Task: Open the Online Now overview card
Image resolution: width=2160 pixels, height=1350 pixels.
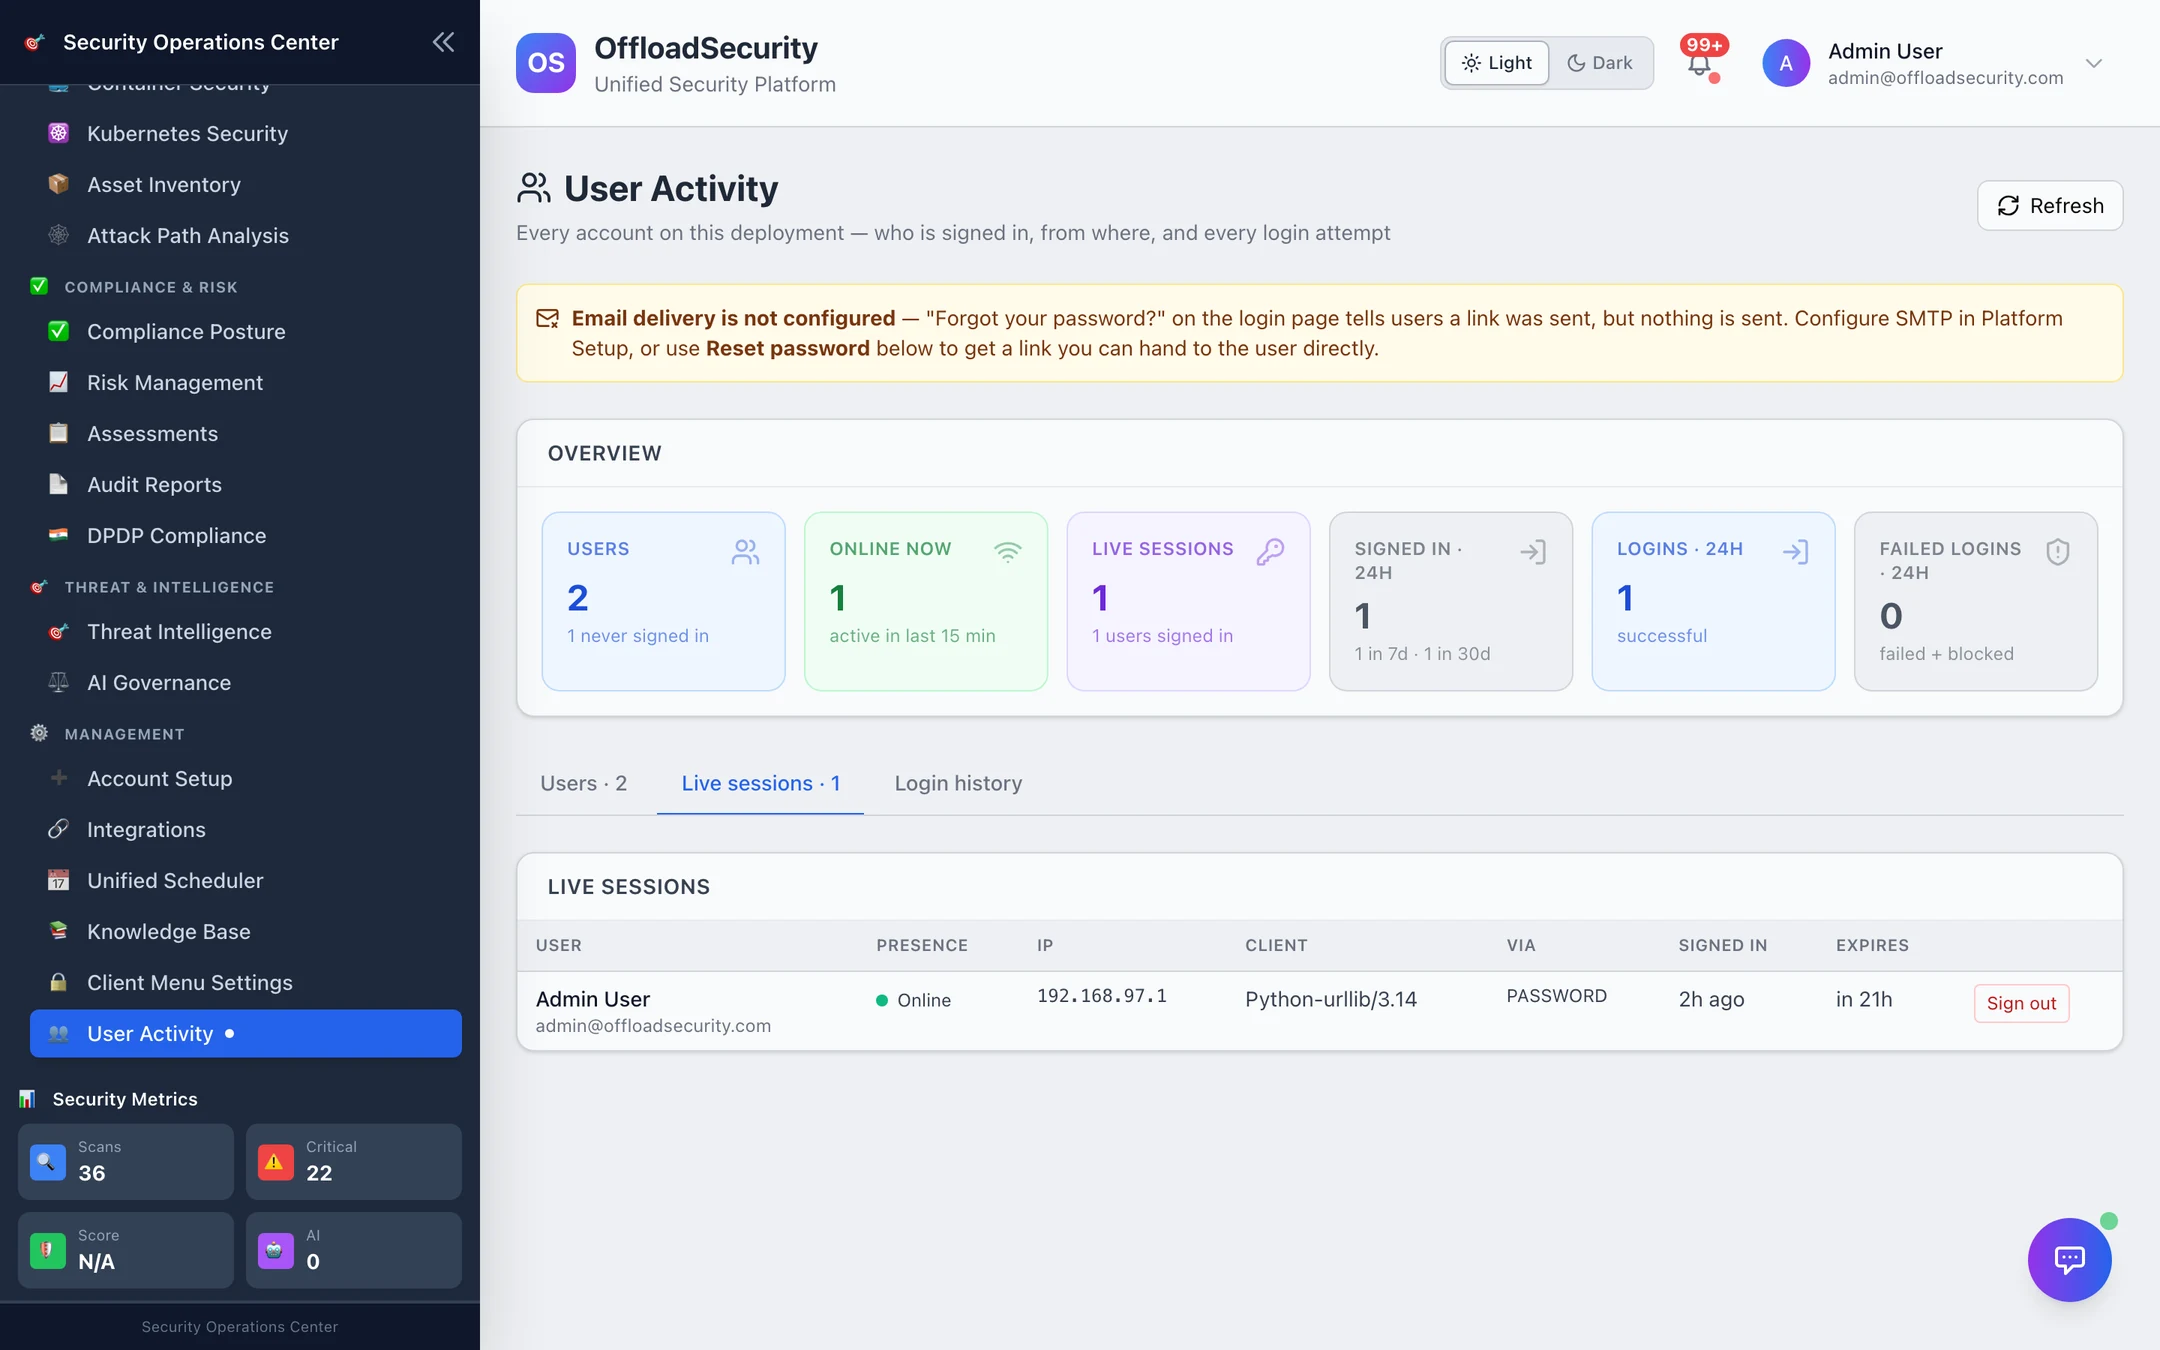Action: pos(926,601)
